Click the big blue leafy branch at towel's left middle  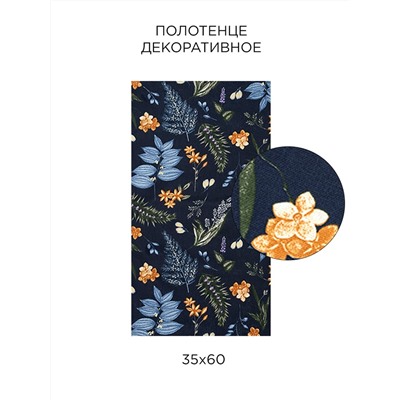tap(158, 162)
